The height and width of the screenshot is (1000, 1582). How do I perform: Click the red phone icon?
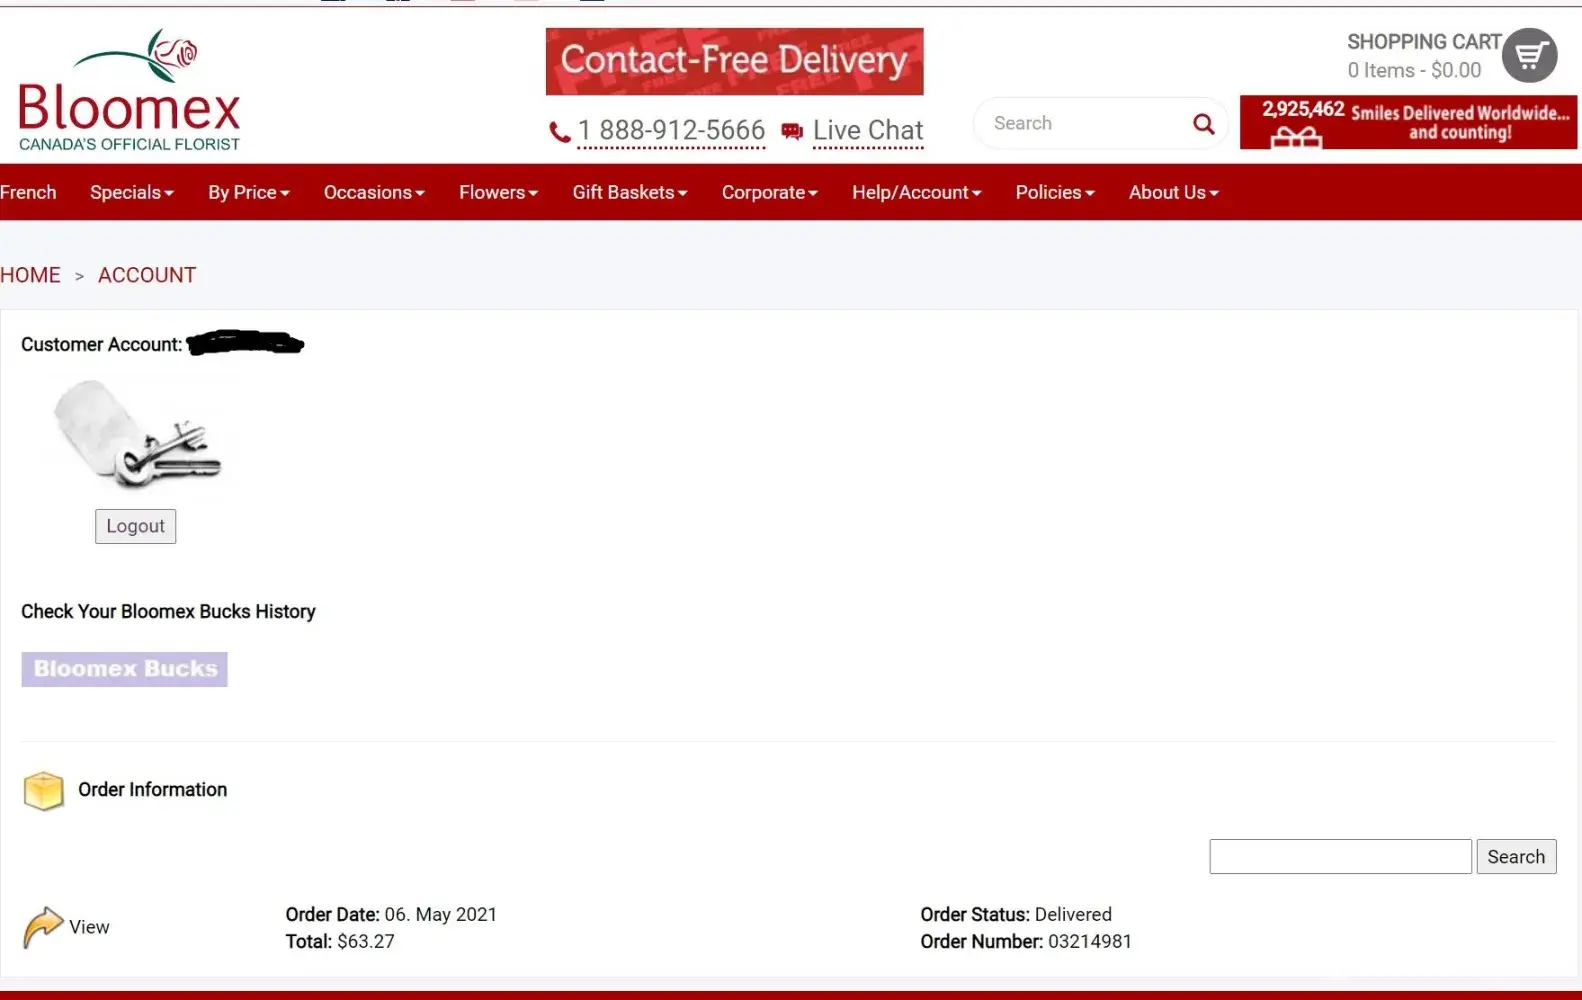(560, 132)
